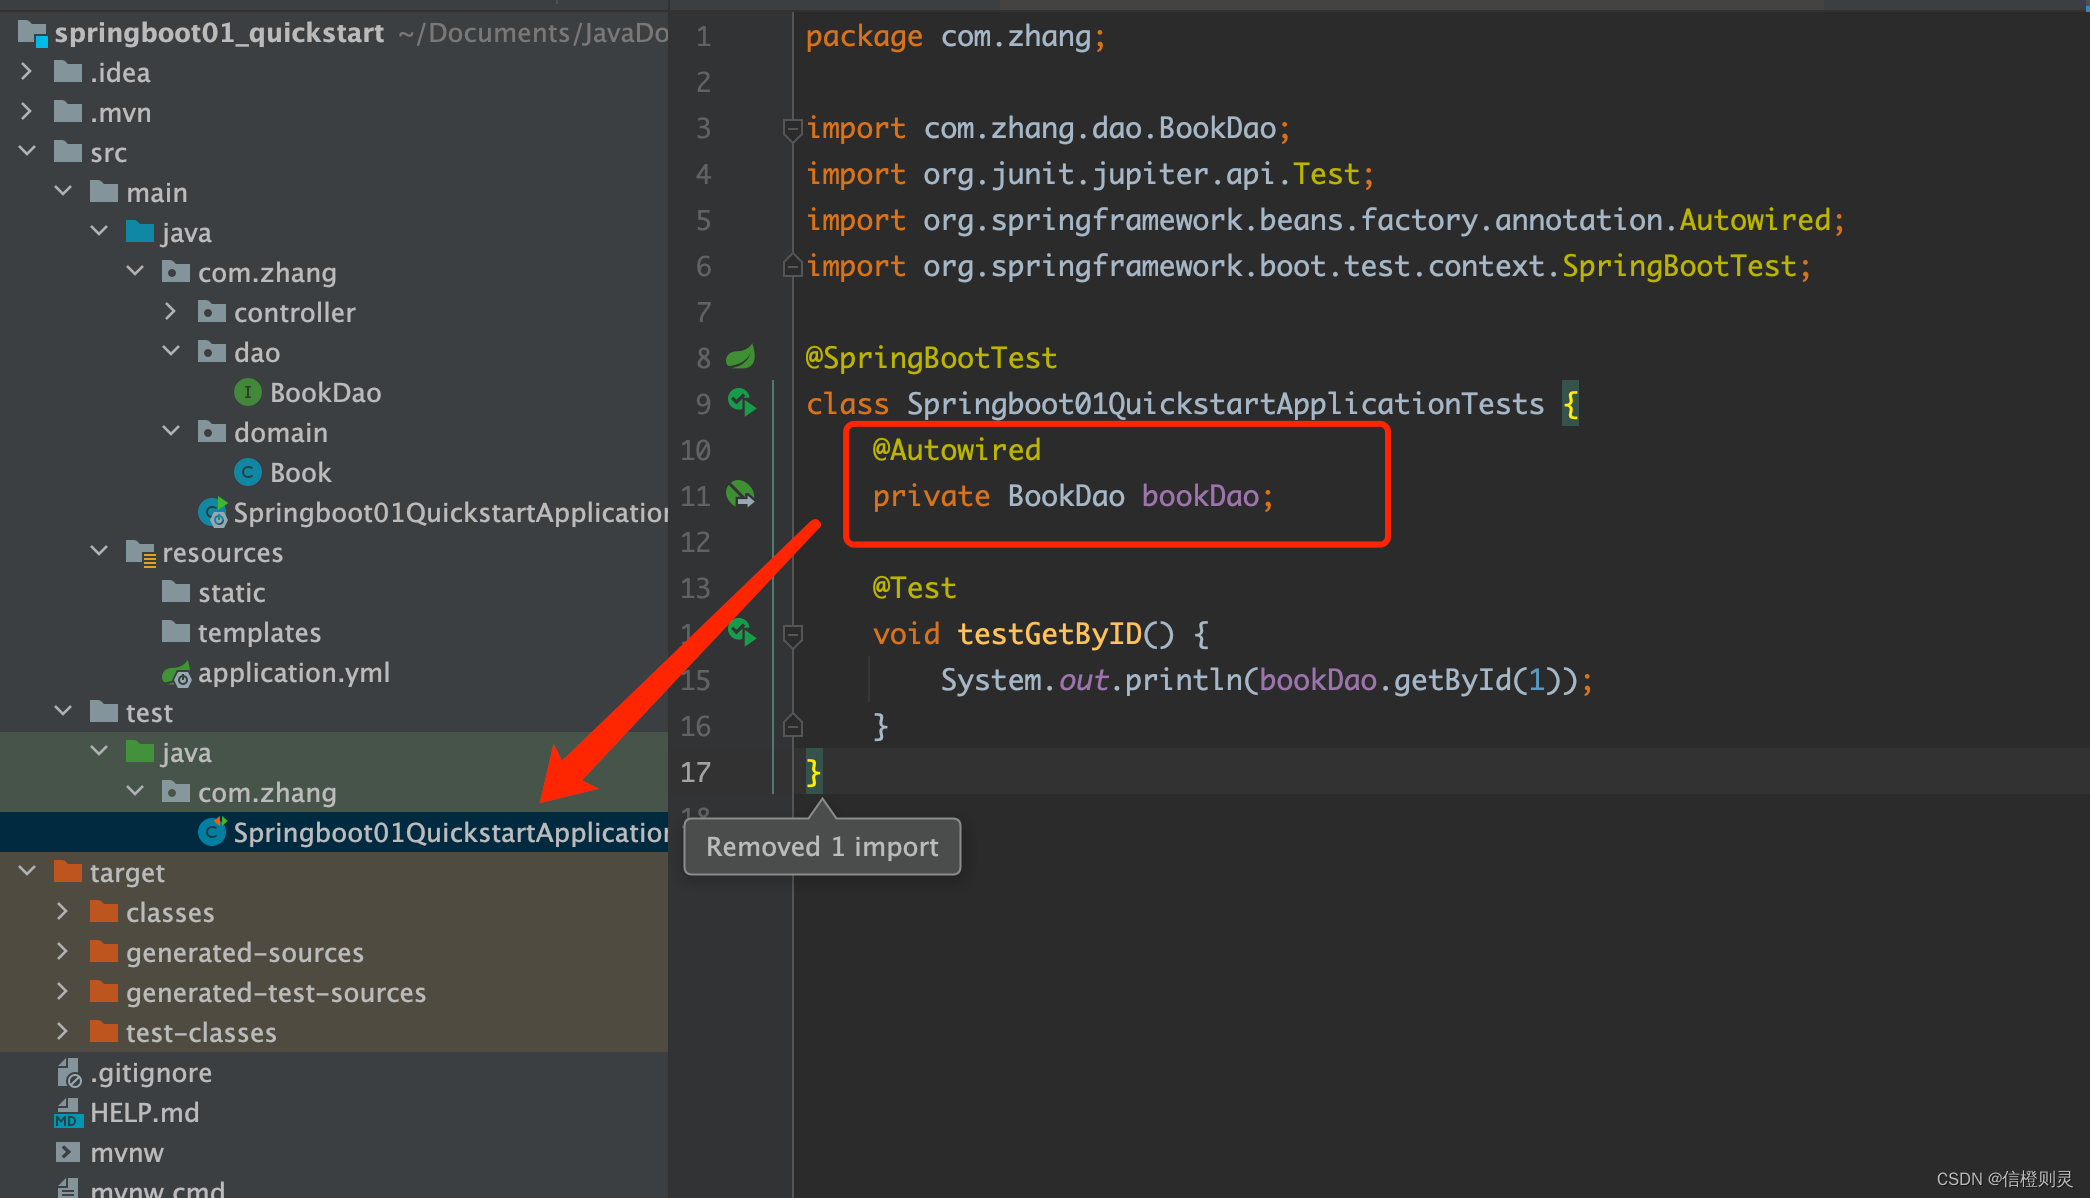
Task: Select the Book class under domain
Action: pos(300,473)
